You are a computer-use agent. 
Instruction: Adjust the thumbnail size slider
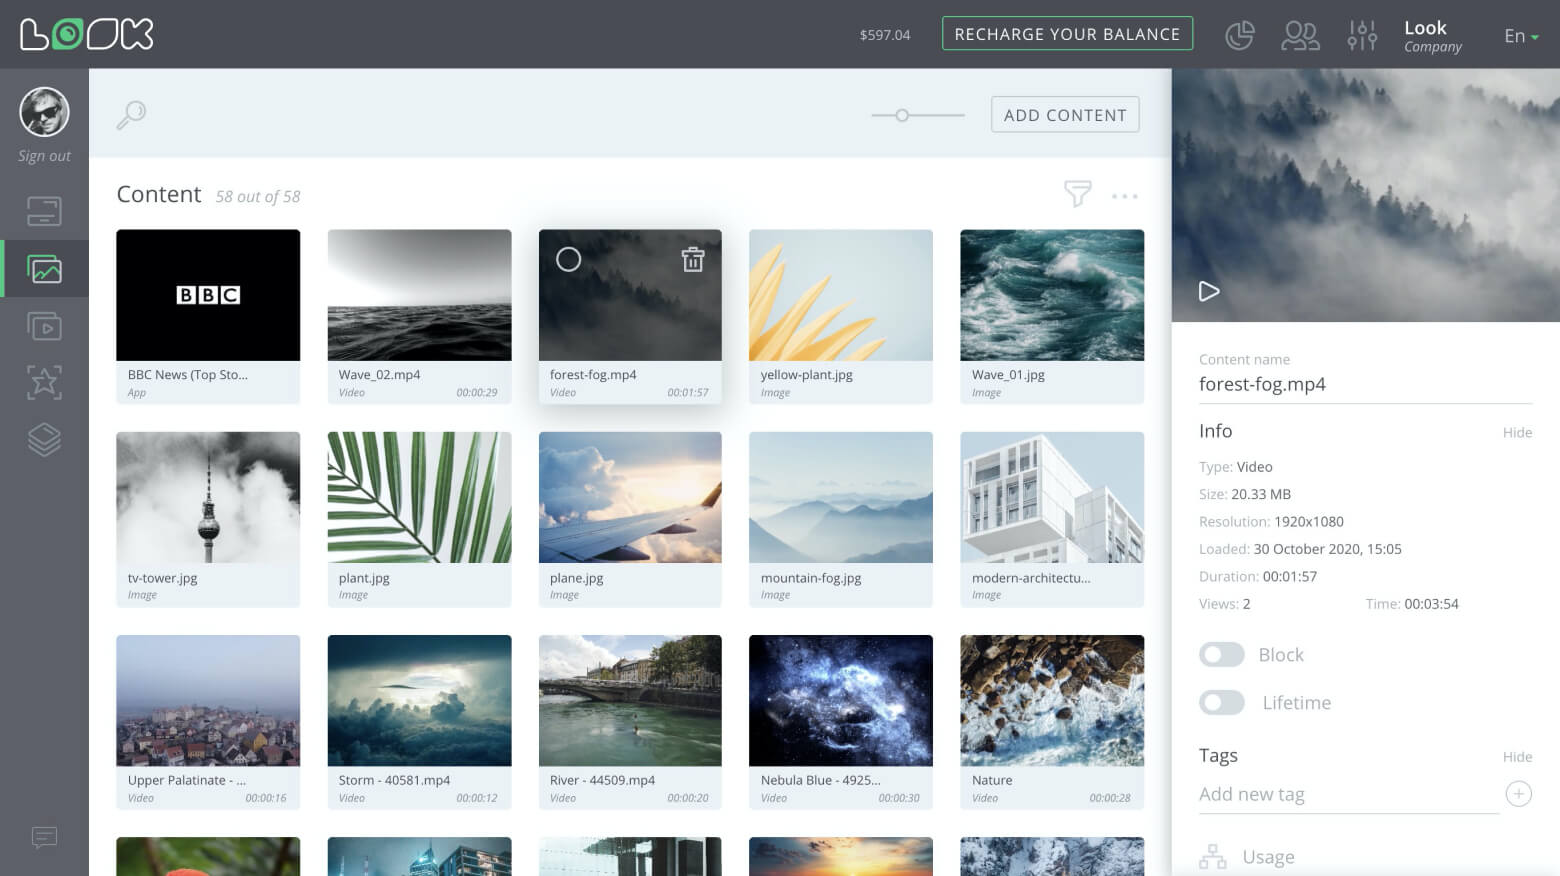click(902, 116)
